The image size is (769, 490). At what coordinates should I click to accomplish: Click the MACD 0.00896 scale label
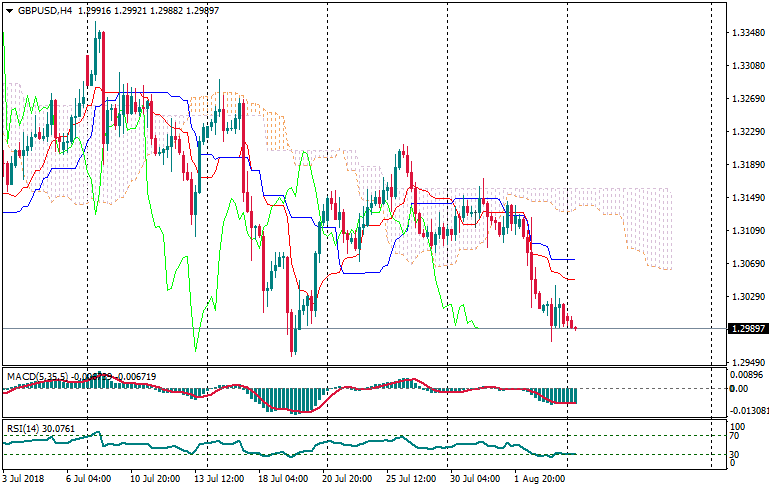(x=745, y=373)
